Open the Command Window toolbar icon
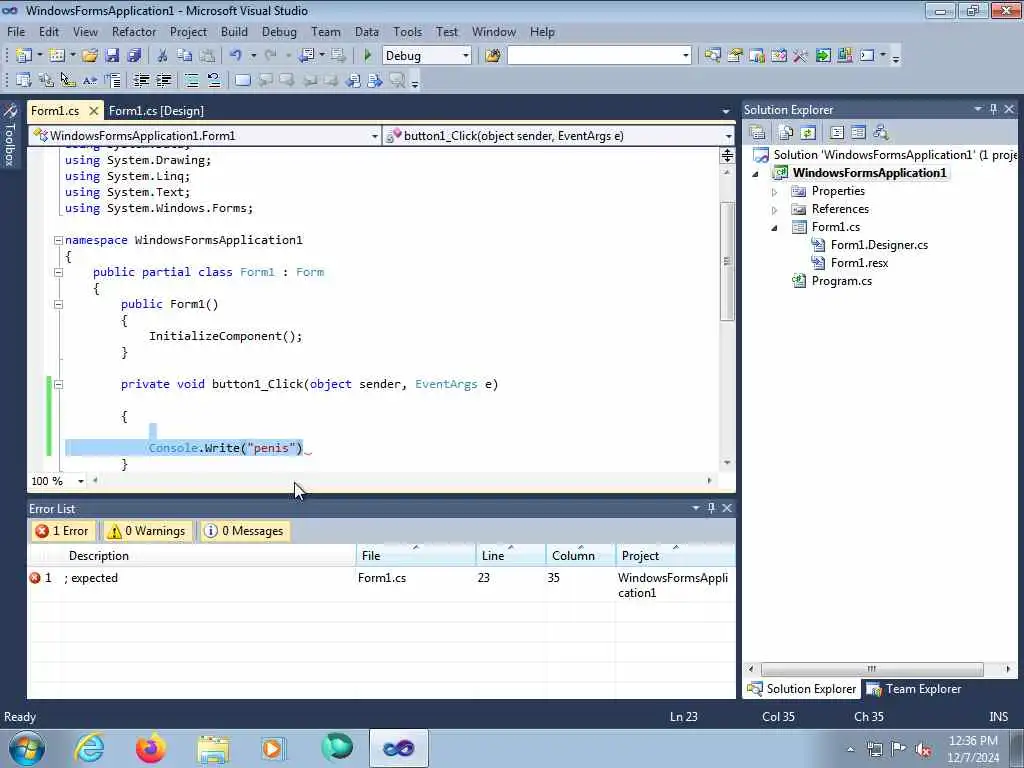Viewport: 1024px width, 768px height. 867,56
